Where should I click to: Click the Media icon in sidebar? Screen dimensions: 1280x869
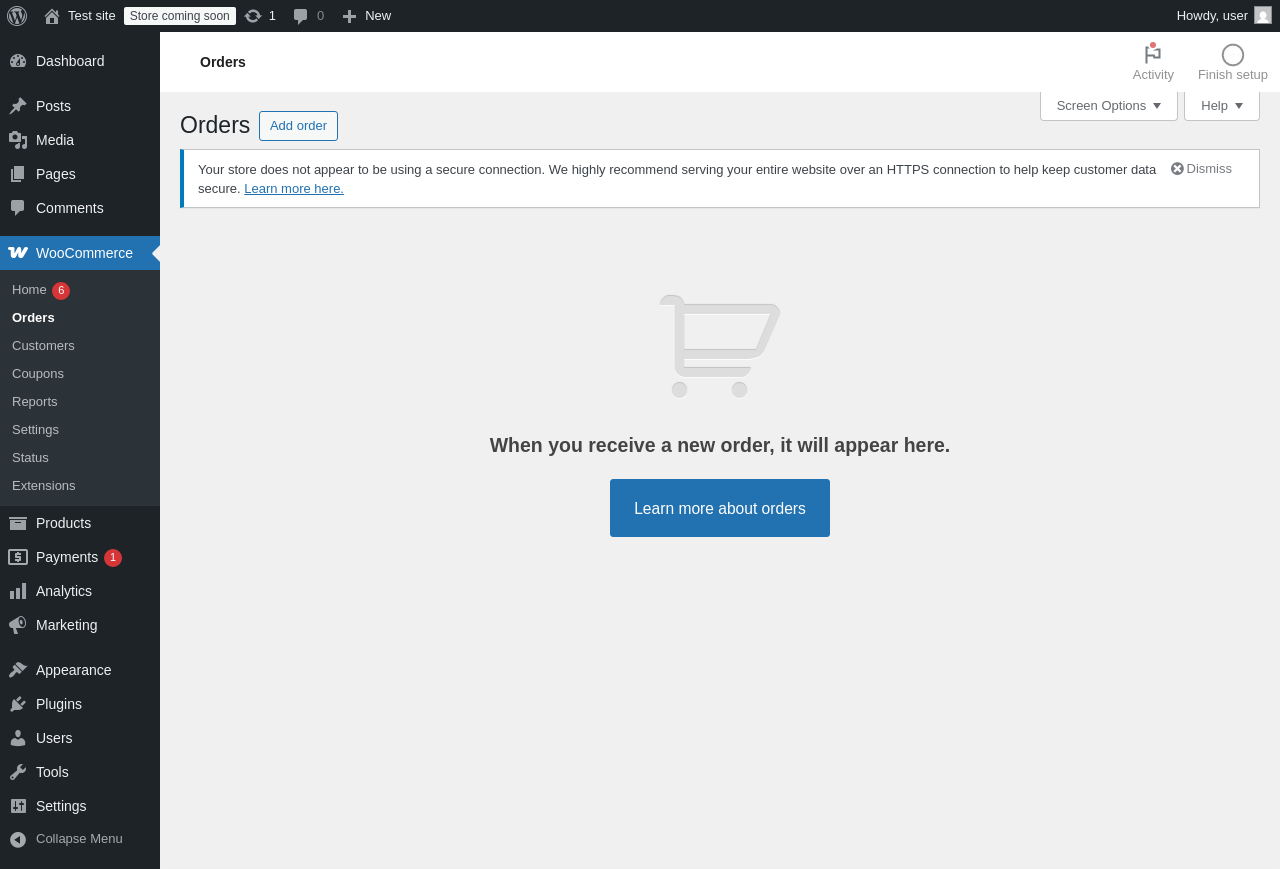18,140
